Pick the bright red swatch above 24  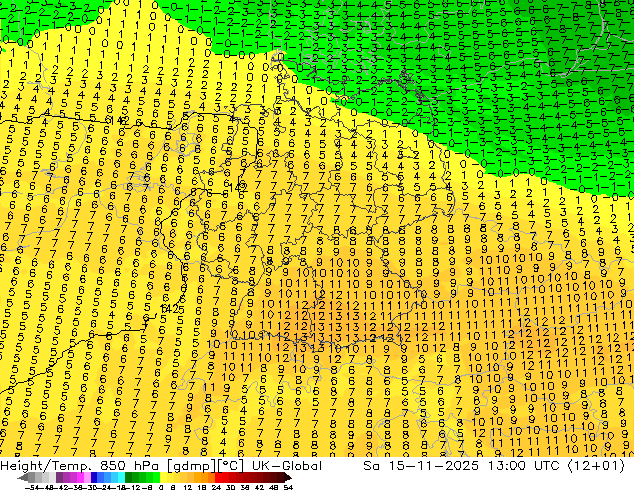pyautogui.click(x=218, y=477)
